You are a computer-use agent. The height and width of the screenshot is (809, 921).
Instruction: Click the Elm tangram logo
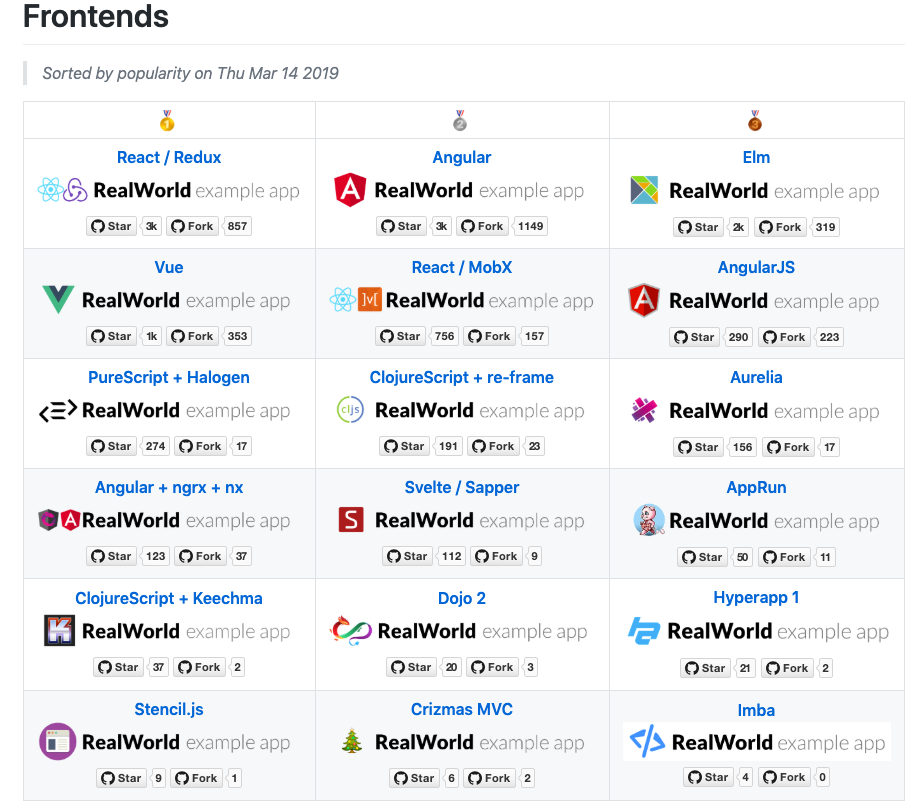tap(644, 190)
